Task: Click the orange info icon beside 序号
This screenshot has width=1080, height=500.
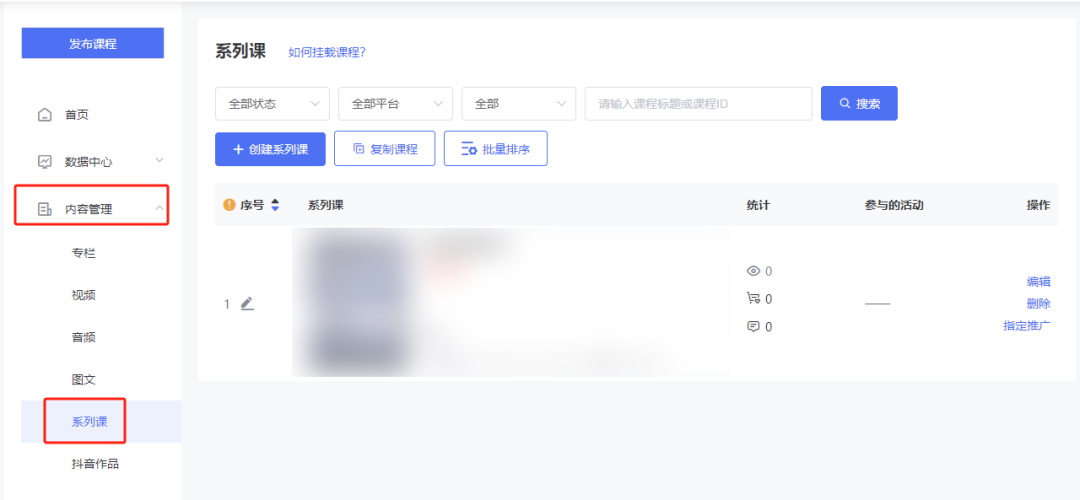Action: pyautogui.click(x=230, y=205)
